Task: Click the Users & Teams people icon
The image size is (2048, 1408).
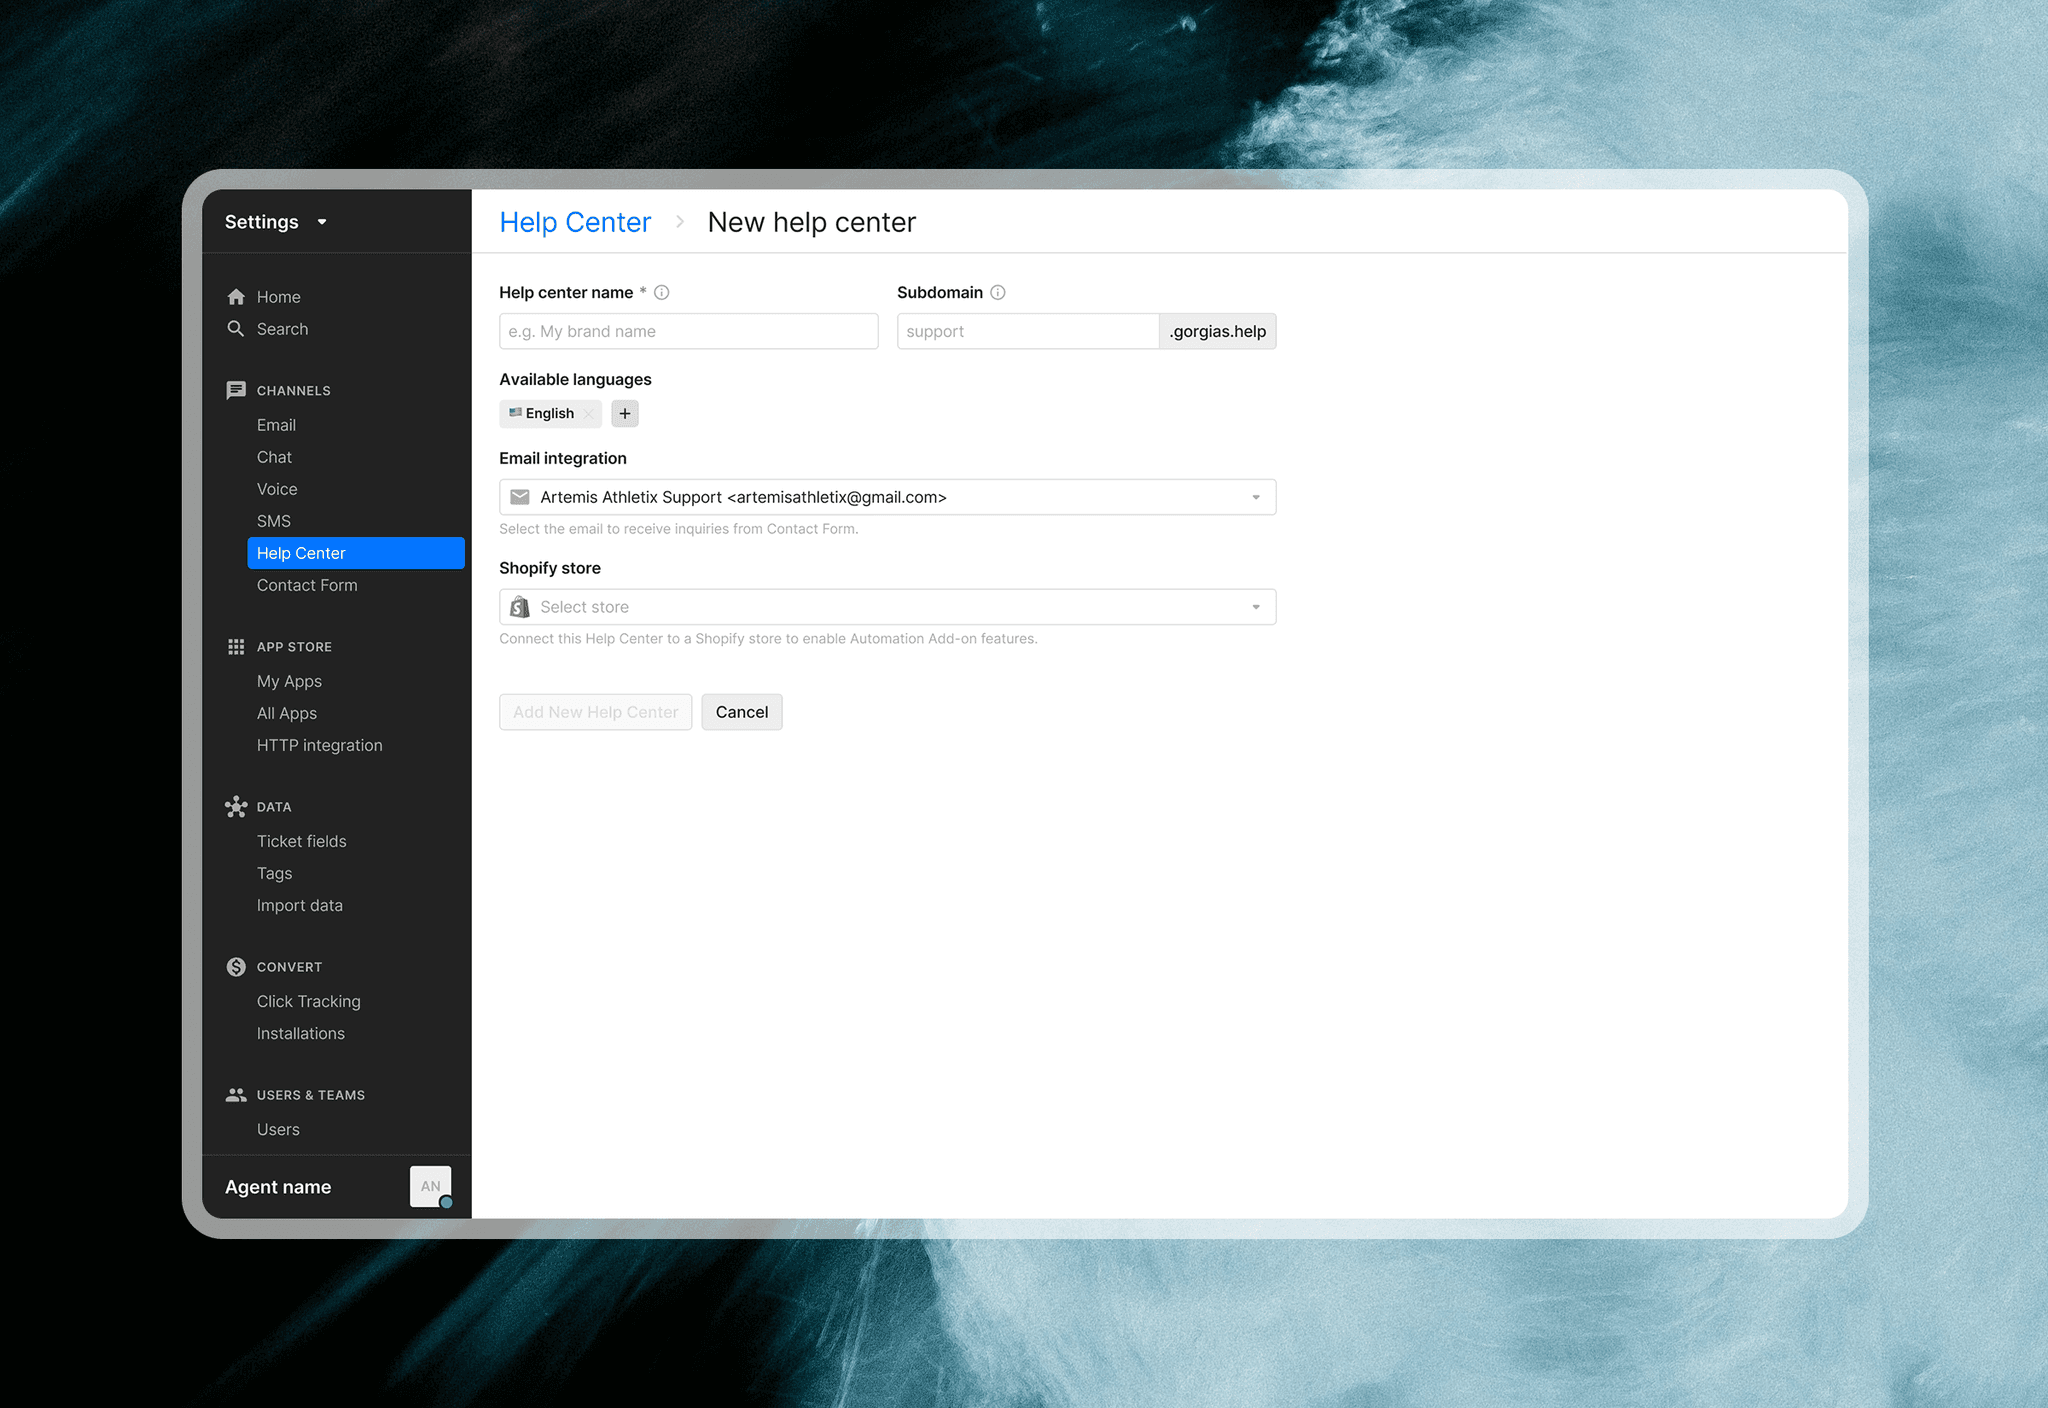Action: pyautogui.click(x=236, y=1095)
